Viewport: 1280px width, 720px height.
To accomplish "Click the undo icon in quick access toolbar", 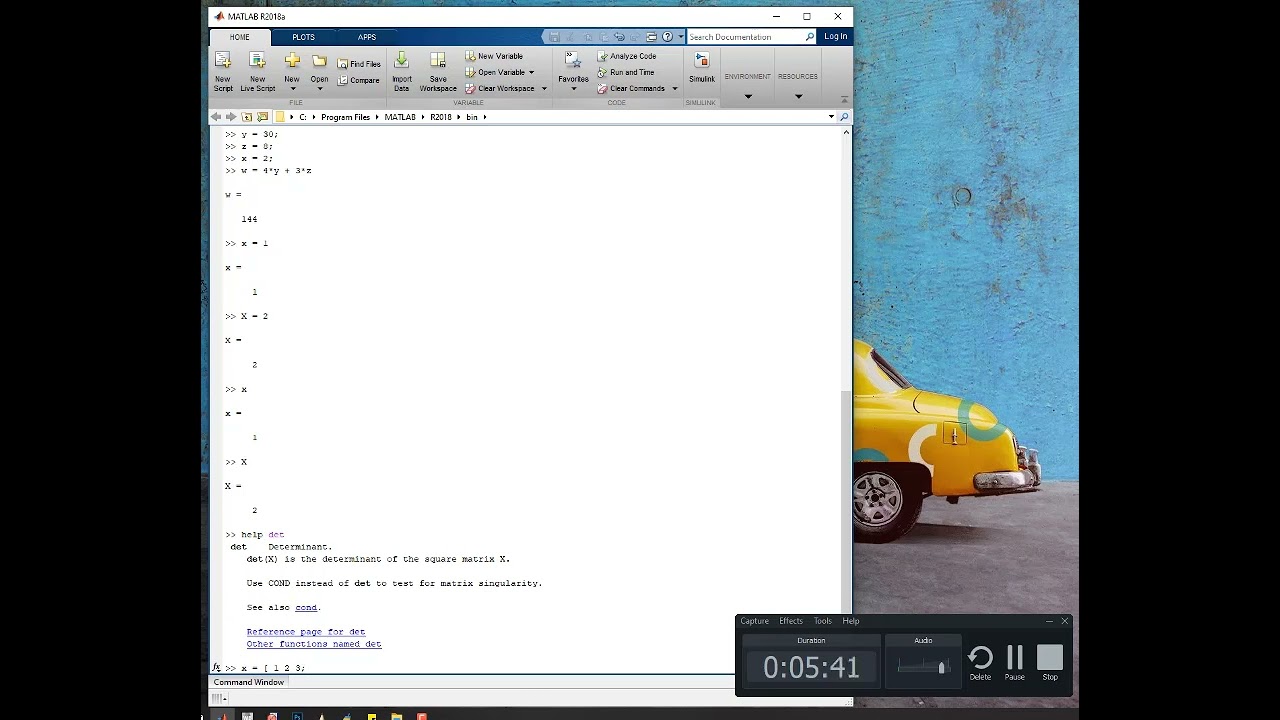I will (x=619, y=37).
